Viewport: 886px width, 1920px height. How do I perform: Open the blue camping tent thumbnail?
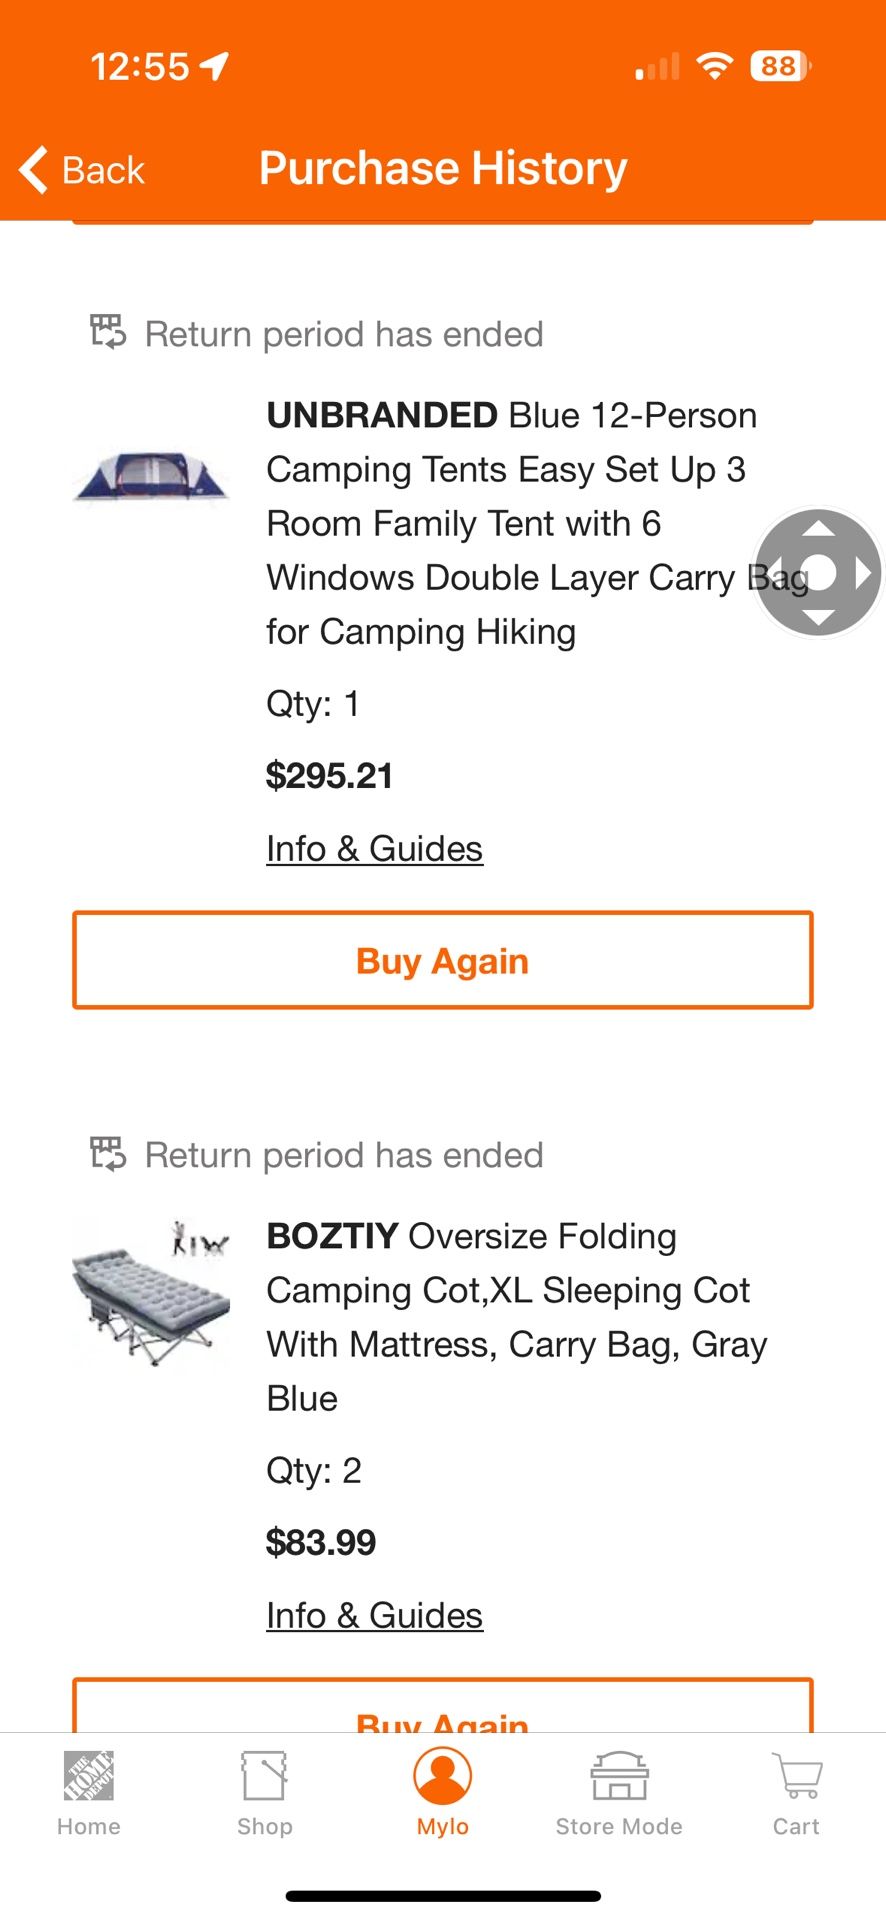click(x=152, y=477)
